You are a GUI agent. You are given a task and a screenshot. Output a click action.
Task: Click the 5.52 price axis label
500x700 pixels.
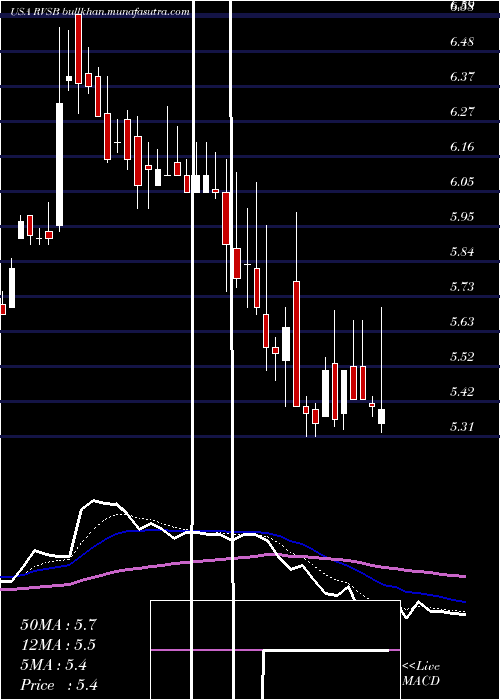click(x=462, y=356)
